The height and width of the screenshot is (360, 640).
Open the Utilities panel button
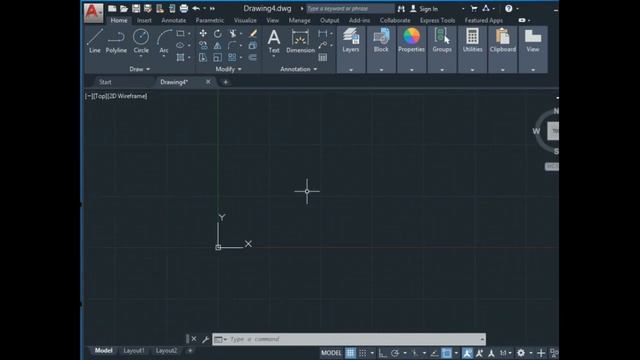(472, 41)
